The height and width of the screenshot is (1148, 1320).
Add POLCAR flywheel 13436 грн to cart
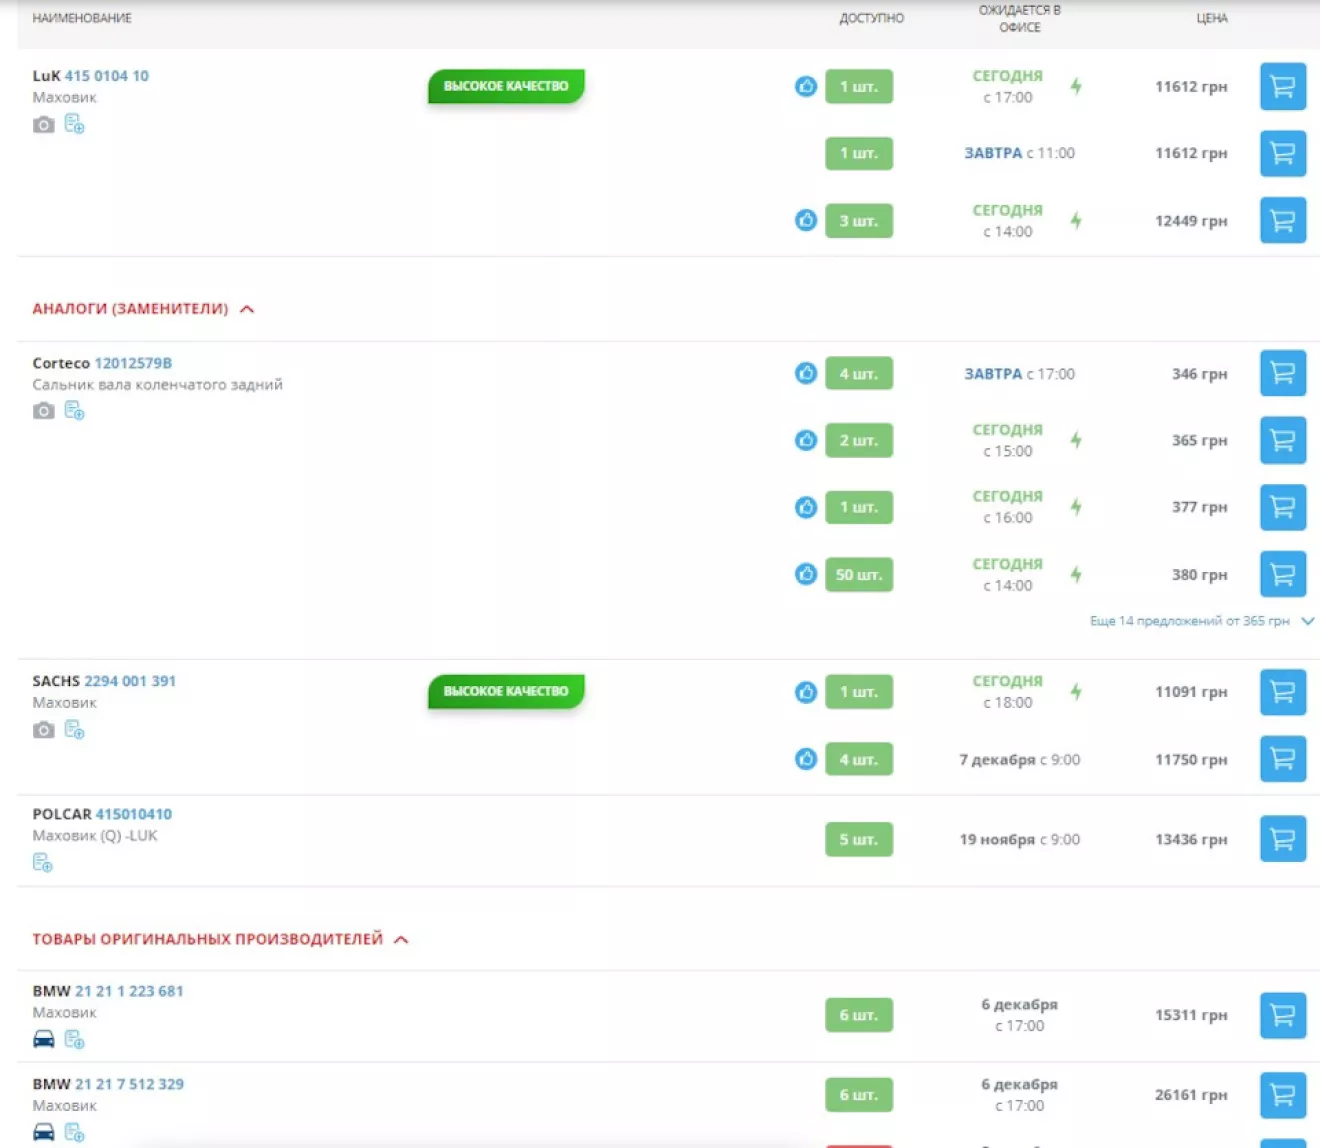coord(1283,839)
